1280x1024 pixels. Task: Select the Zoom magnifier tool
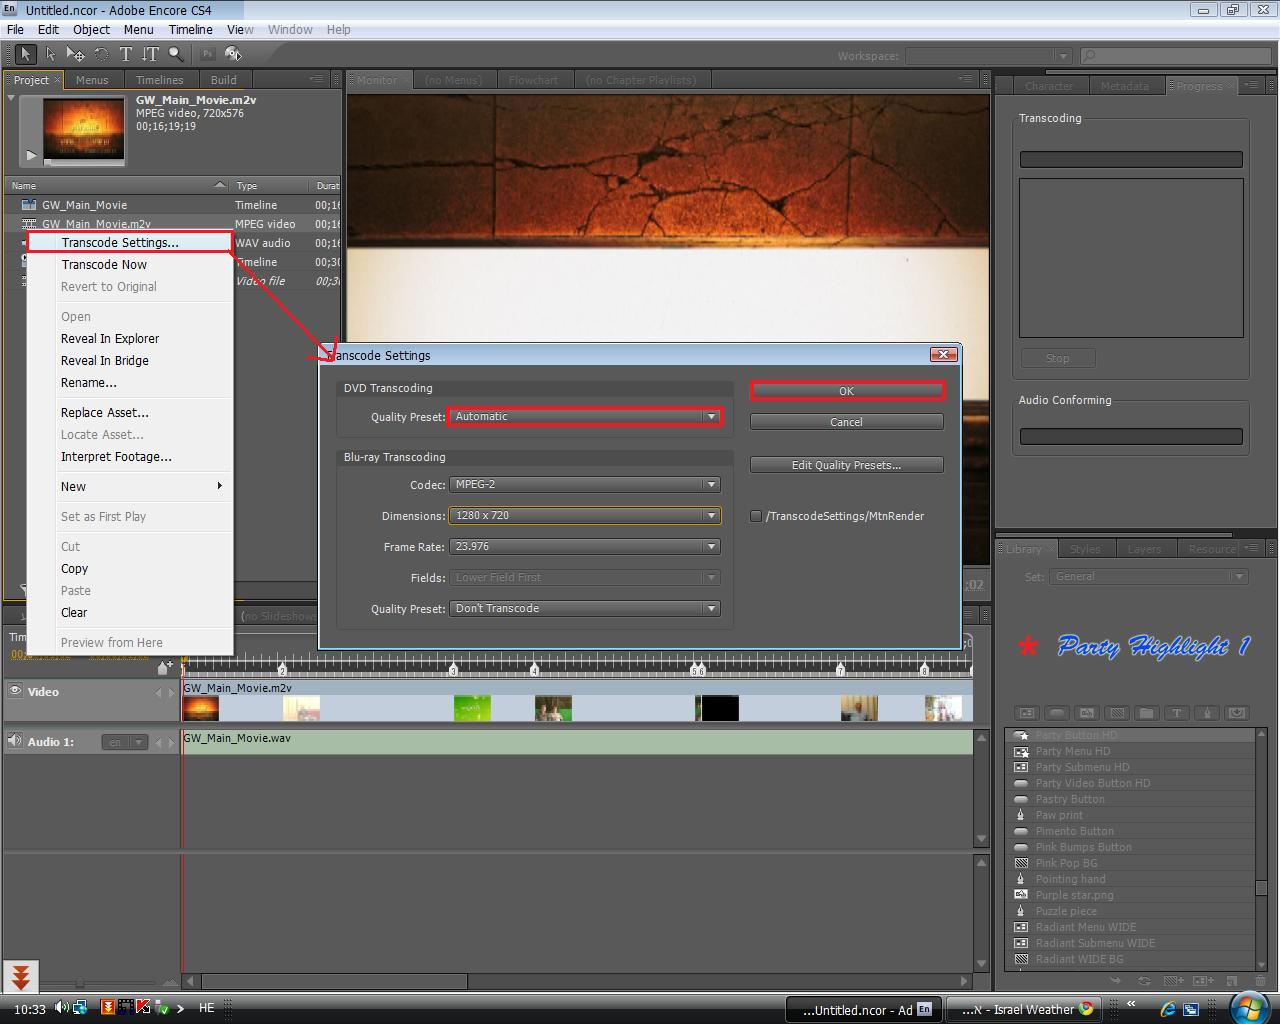[176, 54]
